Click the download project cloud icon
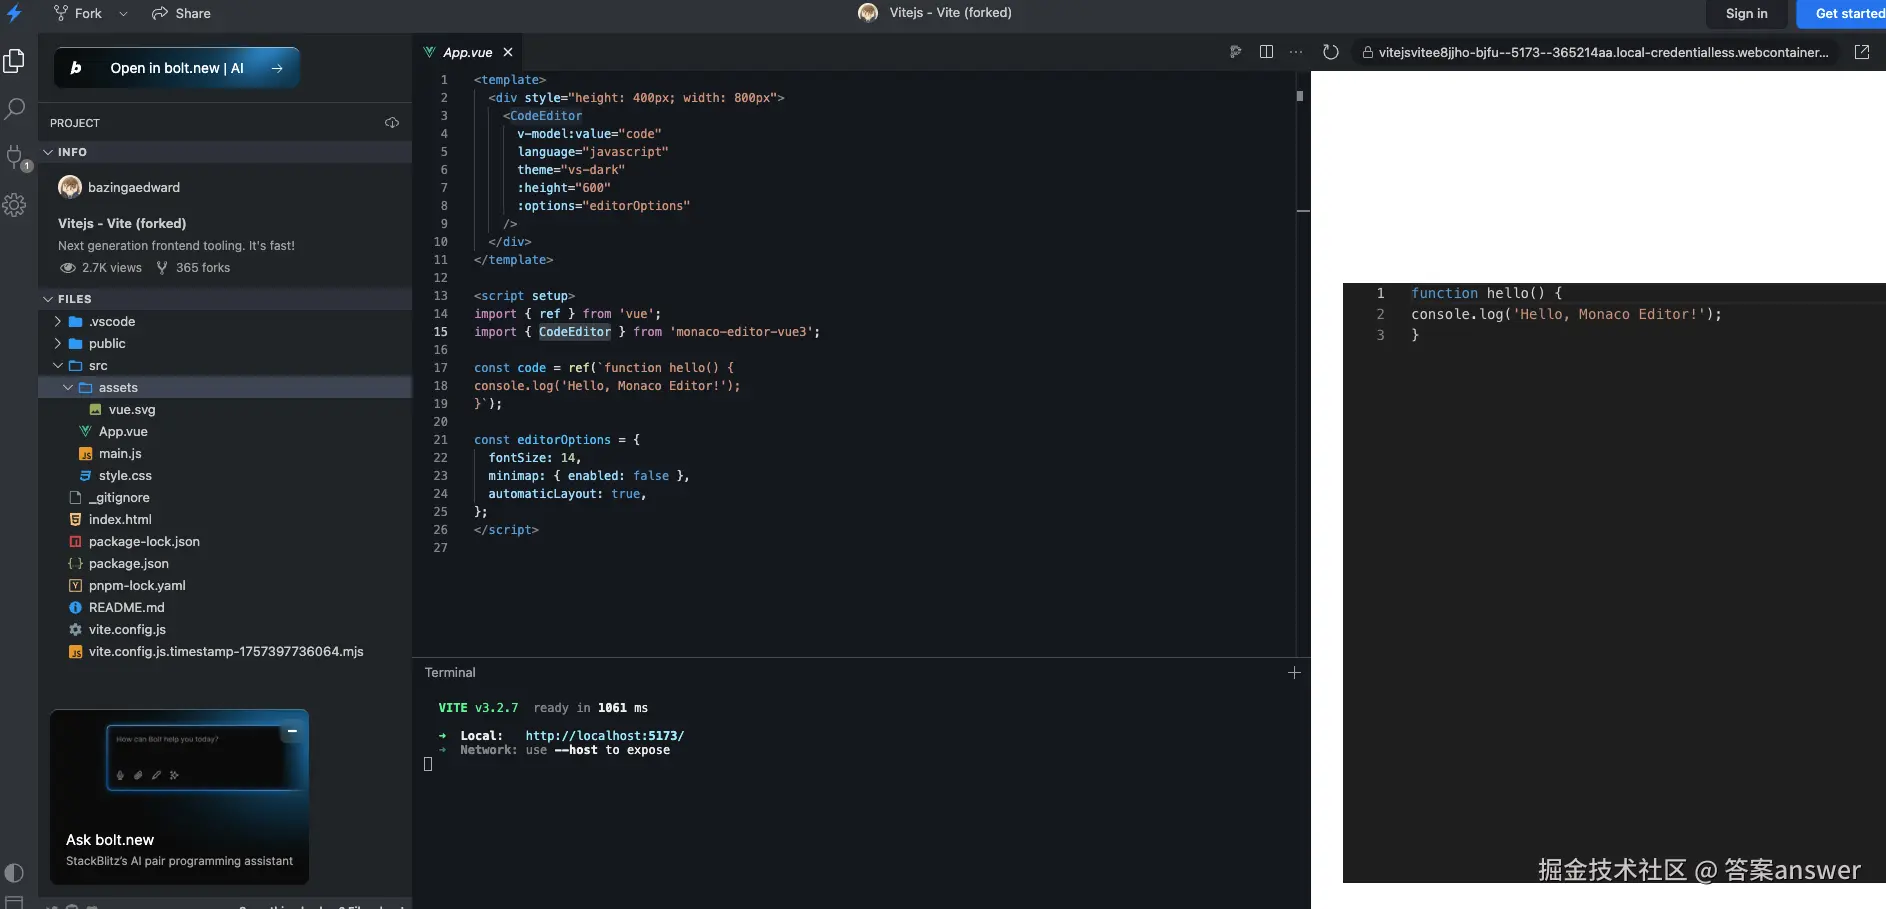1886x909 pixels. click(392, 123)
